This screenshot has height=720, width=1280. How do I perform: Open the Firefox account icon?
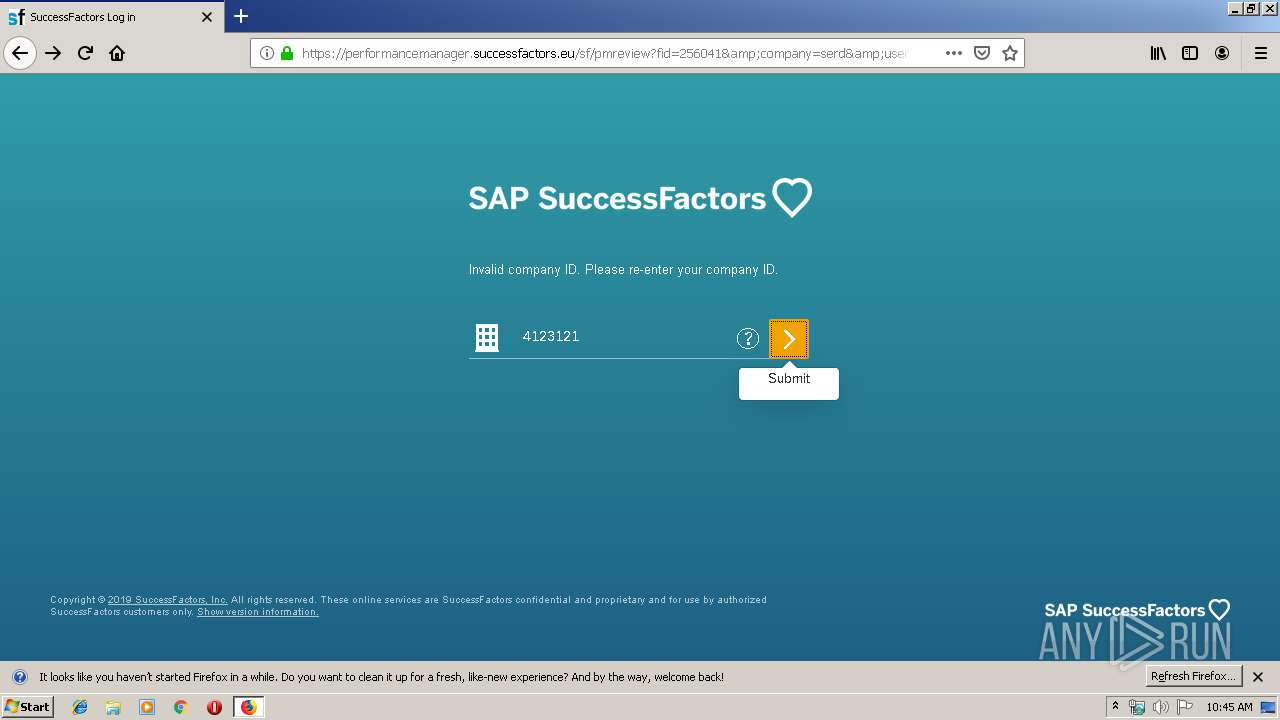(1222, 53)
